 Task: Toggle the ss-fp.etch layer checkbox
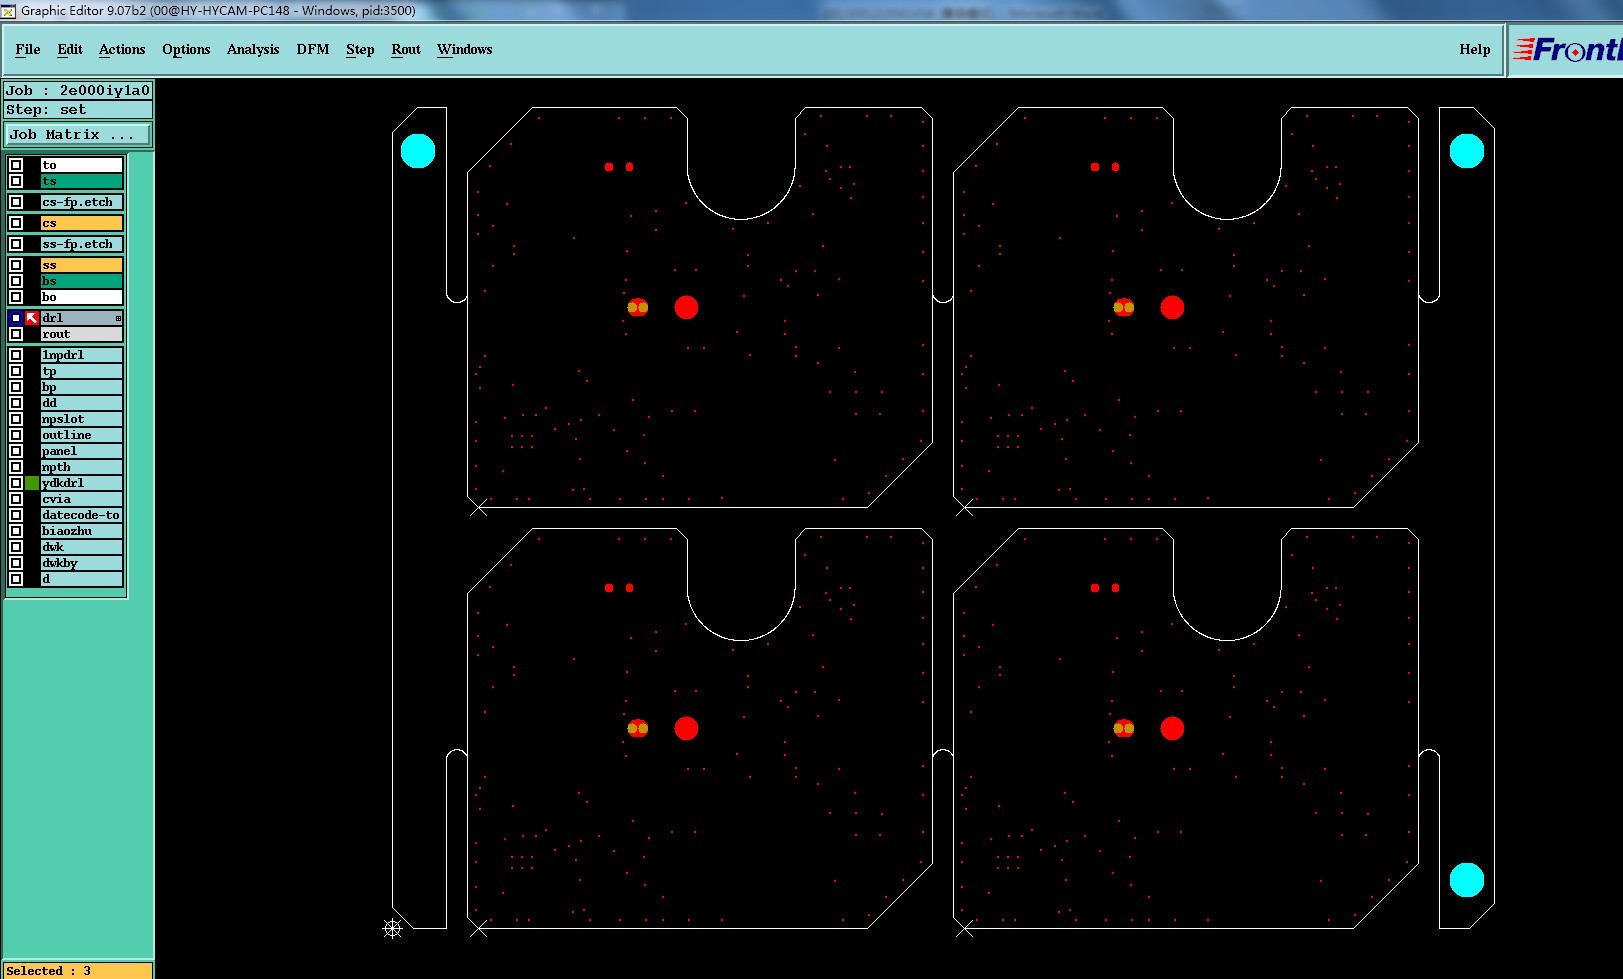tap(16, 244)
